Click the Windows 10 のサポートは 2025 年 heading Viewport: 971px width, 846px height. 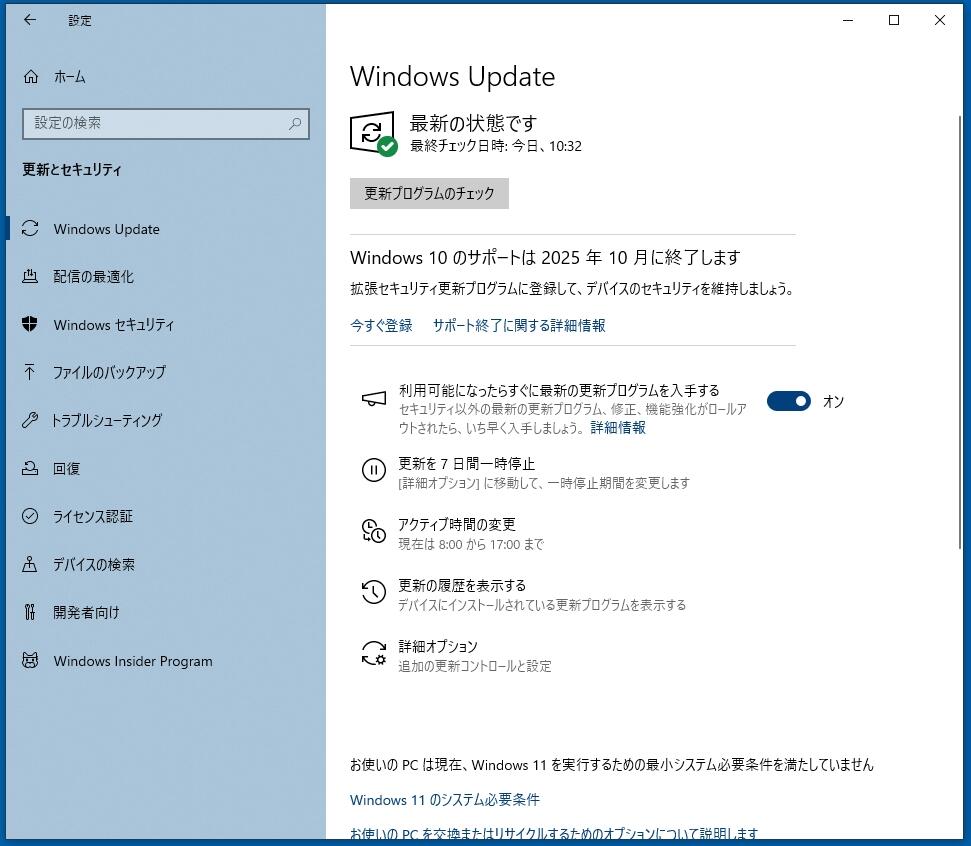click(x=545, y=257)
